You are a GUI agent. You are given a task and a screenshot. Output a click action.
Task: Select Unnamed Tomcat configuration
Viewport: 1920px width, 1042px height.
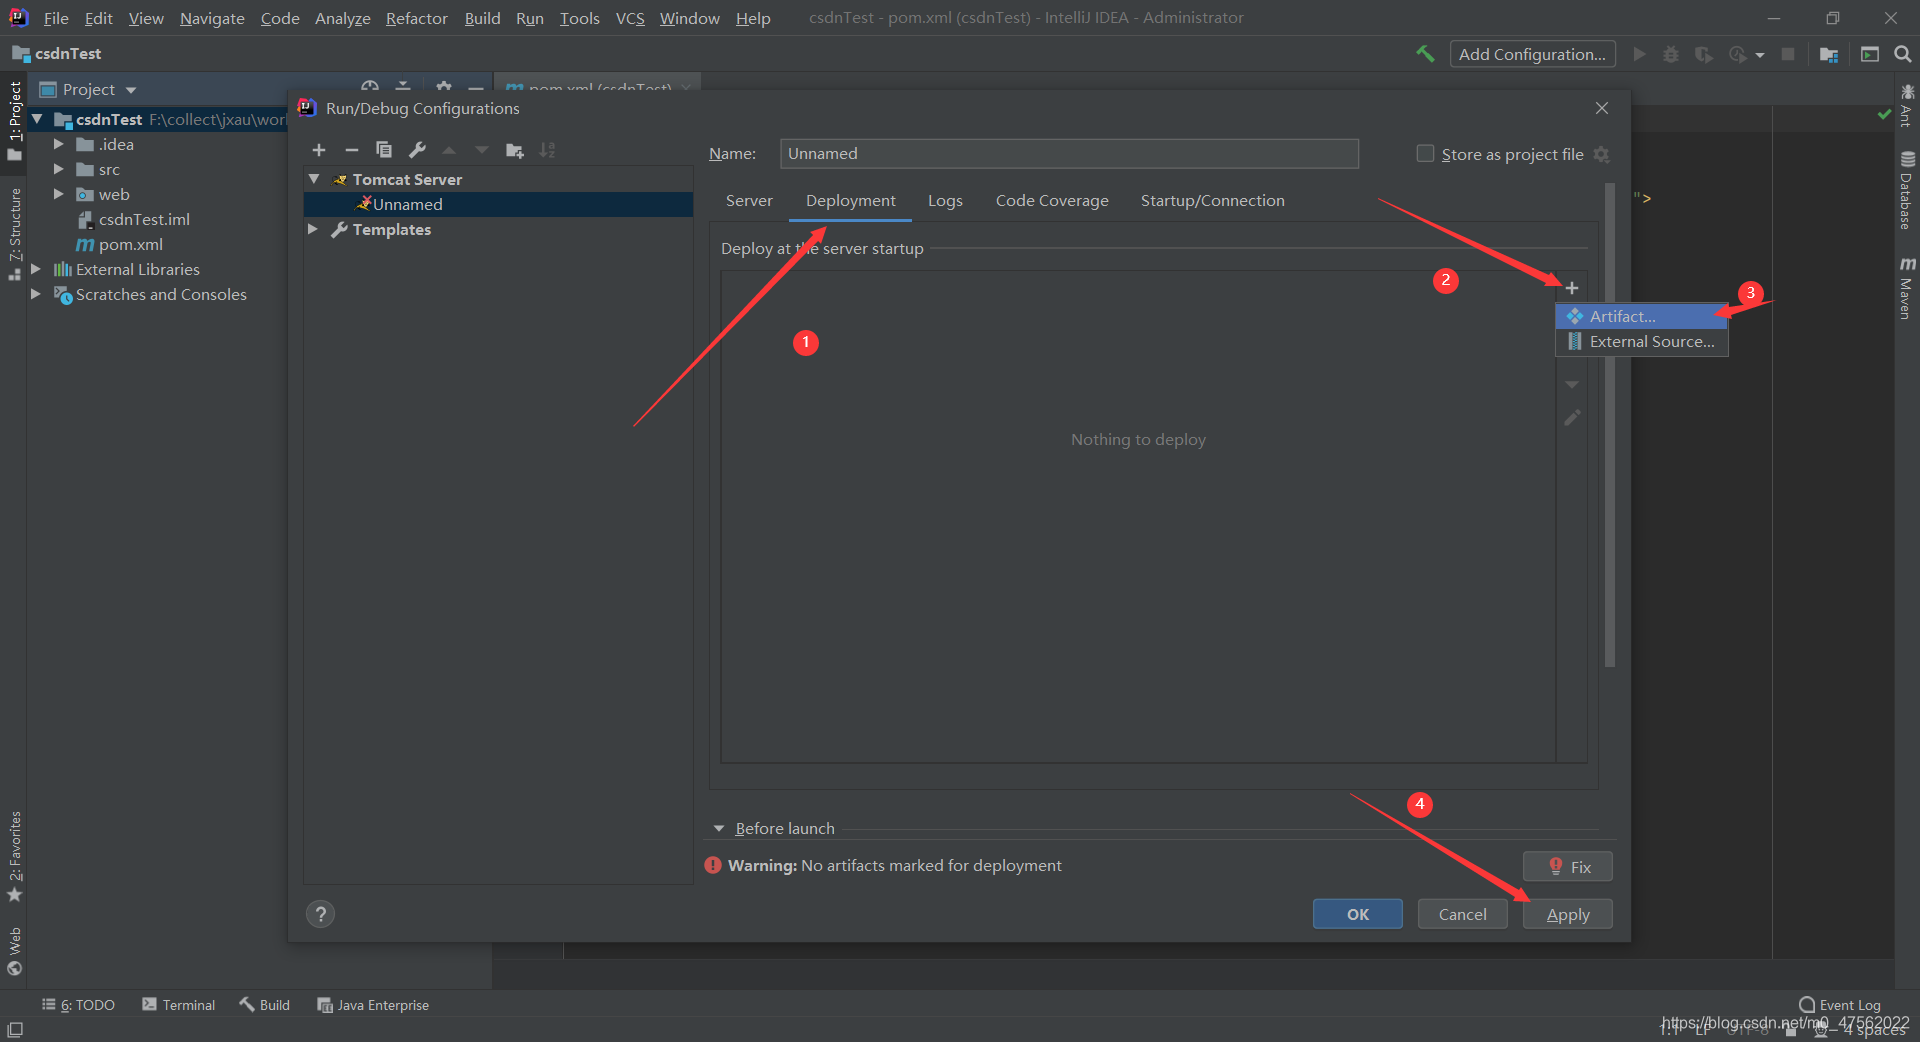pos(498,204)
